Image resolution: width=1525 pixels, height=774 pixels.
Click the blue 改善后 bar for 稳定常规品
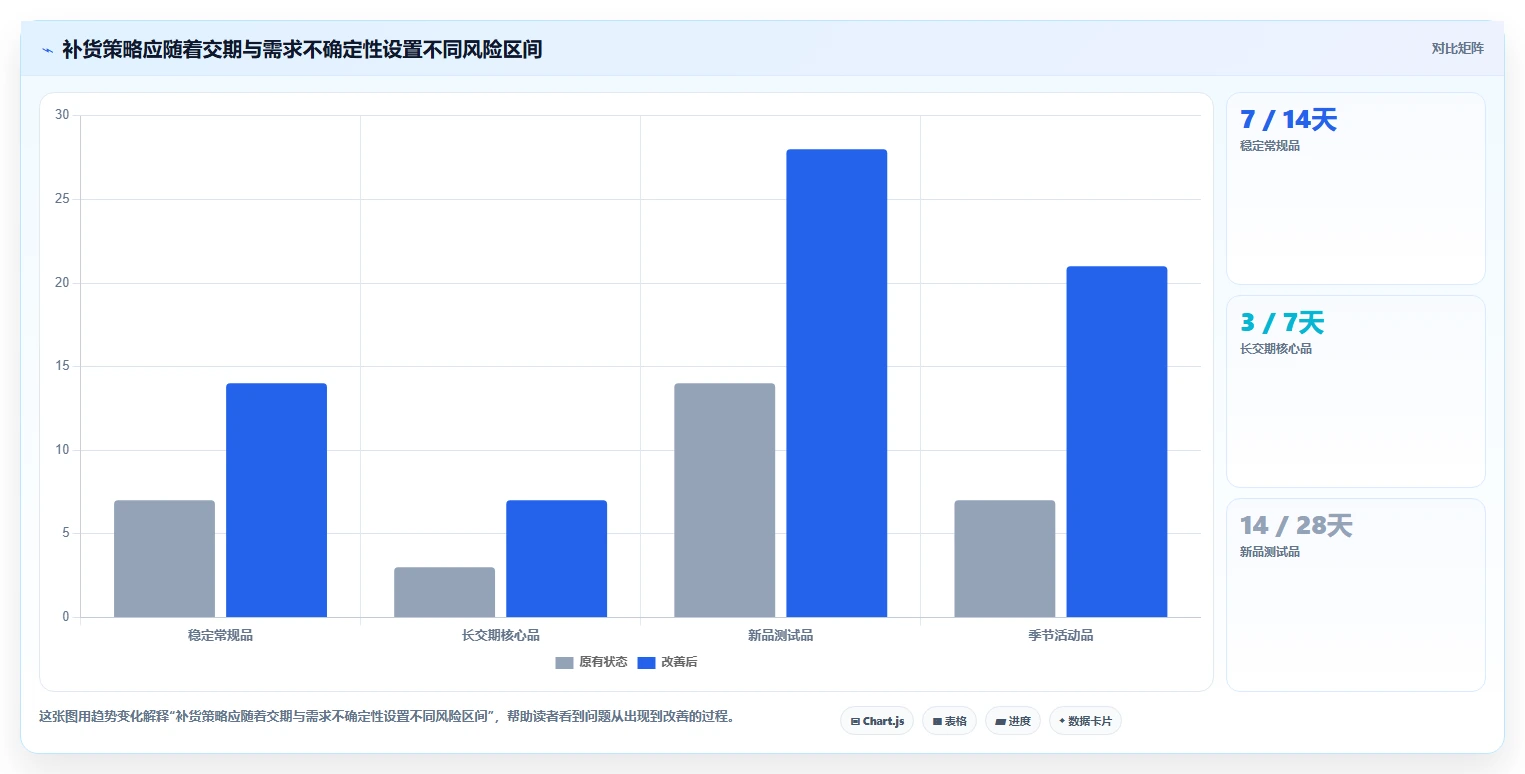click(276, 500)
